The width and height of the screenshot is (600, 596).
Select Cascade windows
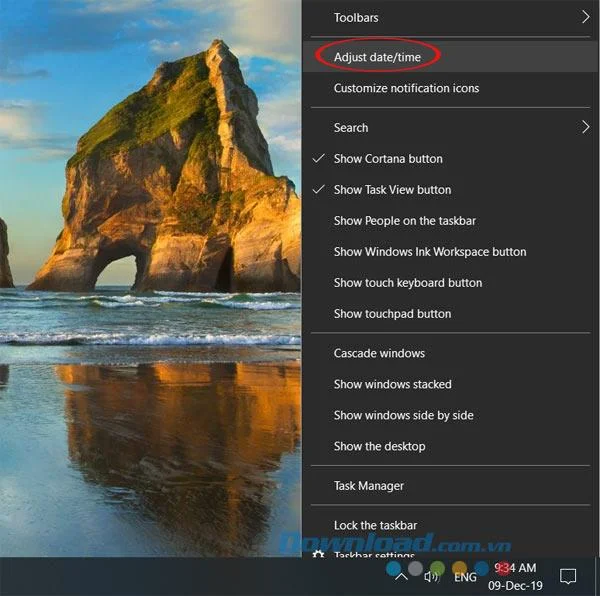[x=450, y=353]
